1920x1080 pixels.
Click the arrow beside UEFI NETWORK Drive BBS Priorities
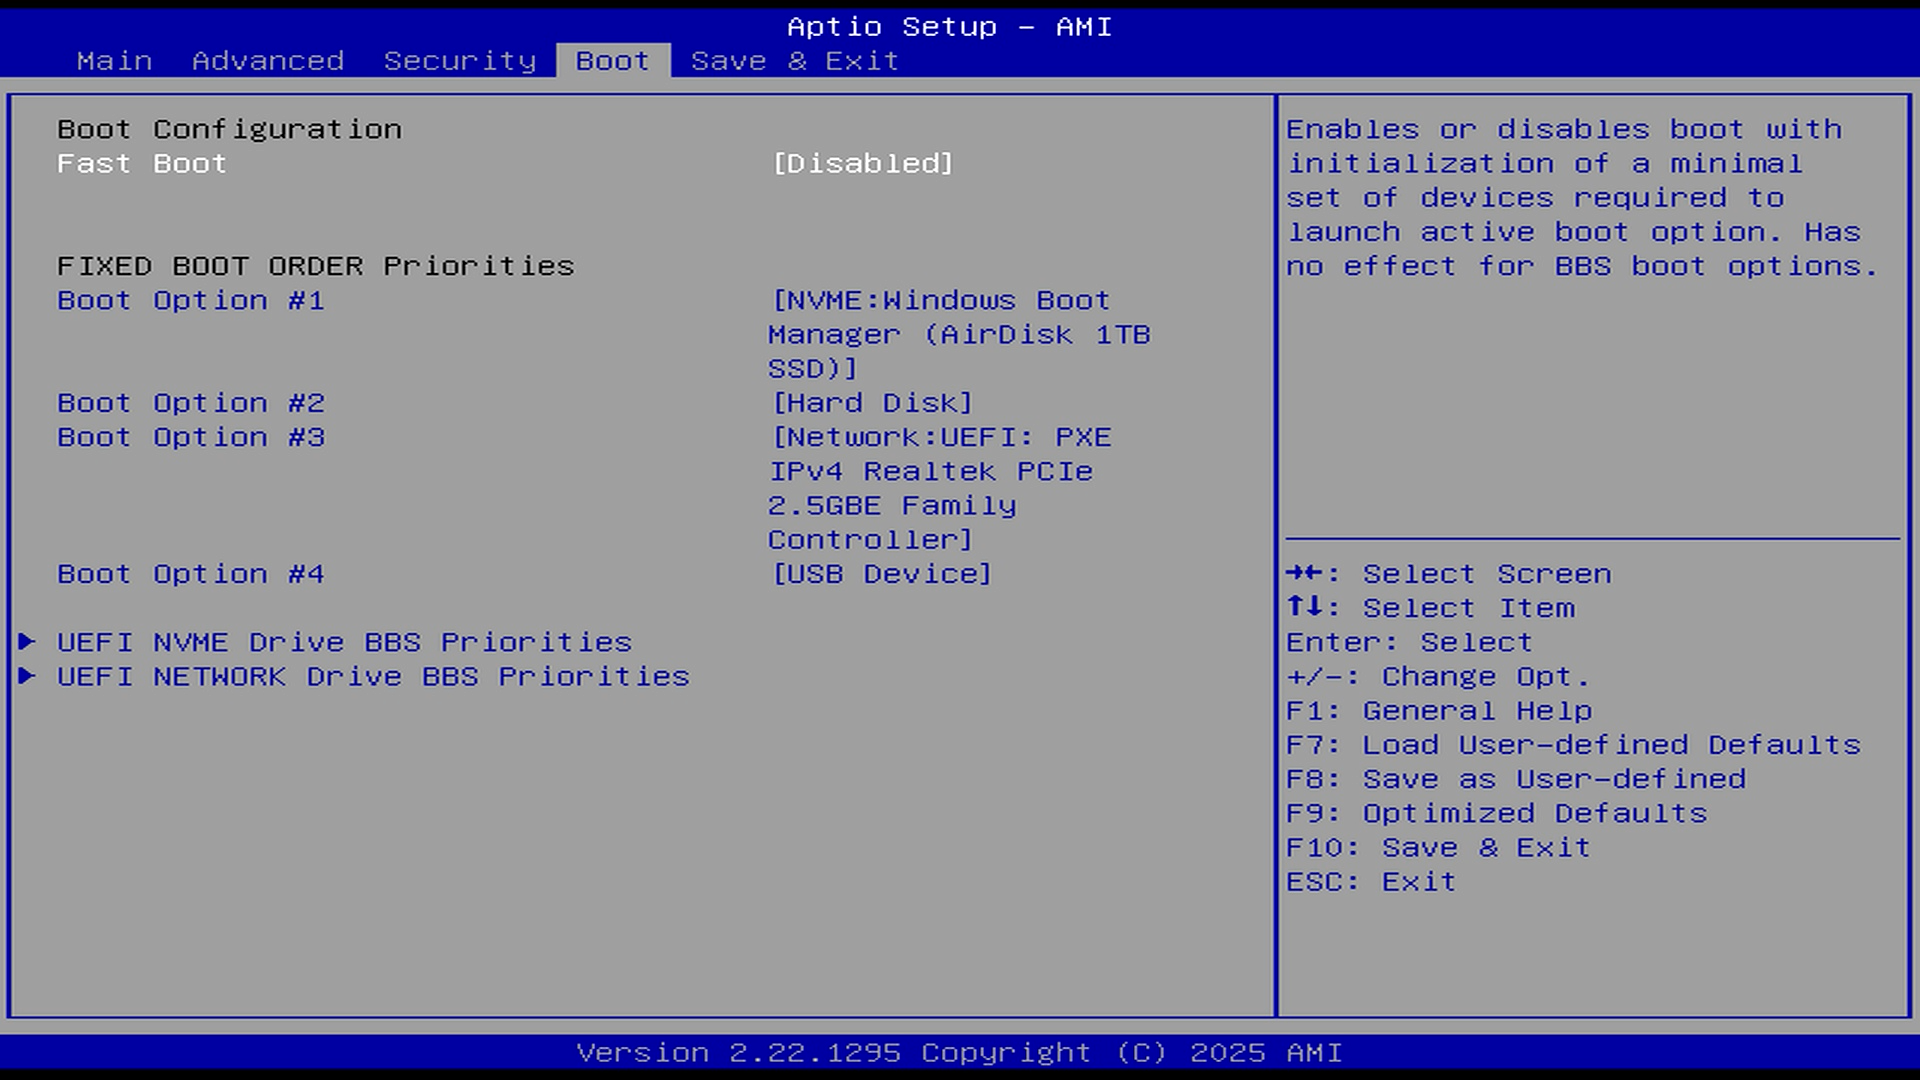pos(27,676)
